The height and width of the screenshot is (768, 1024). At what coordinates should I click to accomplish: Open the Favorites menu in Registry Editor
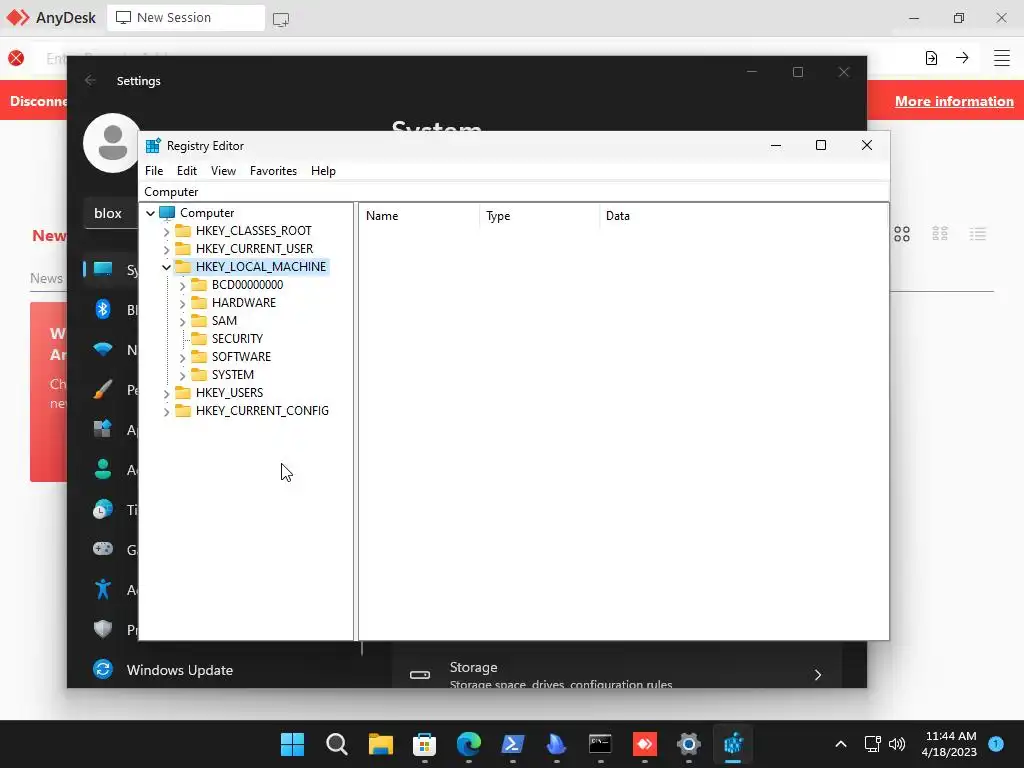tap(273, 170)
